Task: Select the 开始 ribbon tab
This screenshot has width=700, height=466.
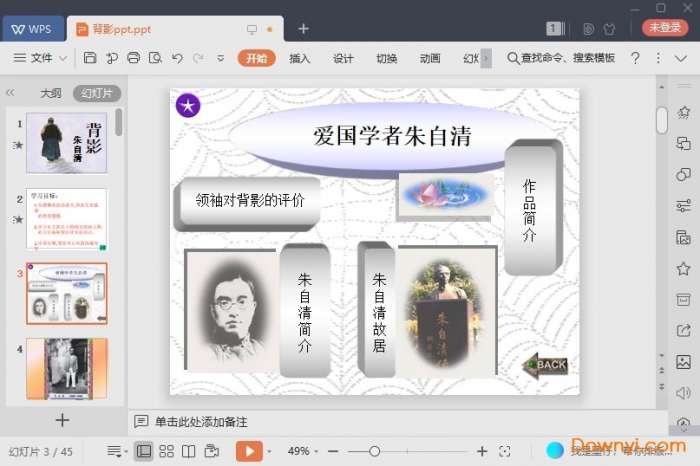Action: pos(256,58)
